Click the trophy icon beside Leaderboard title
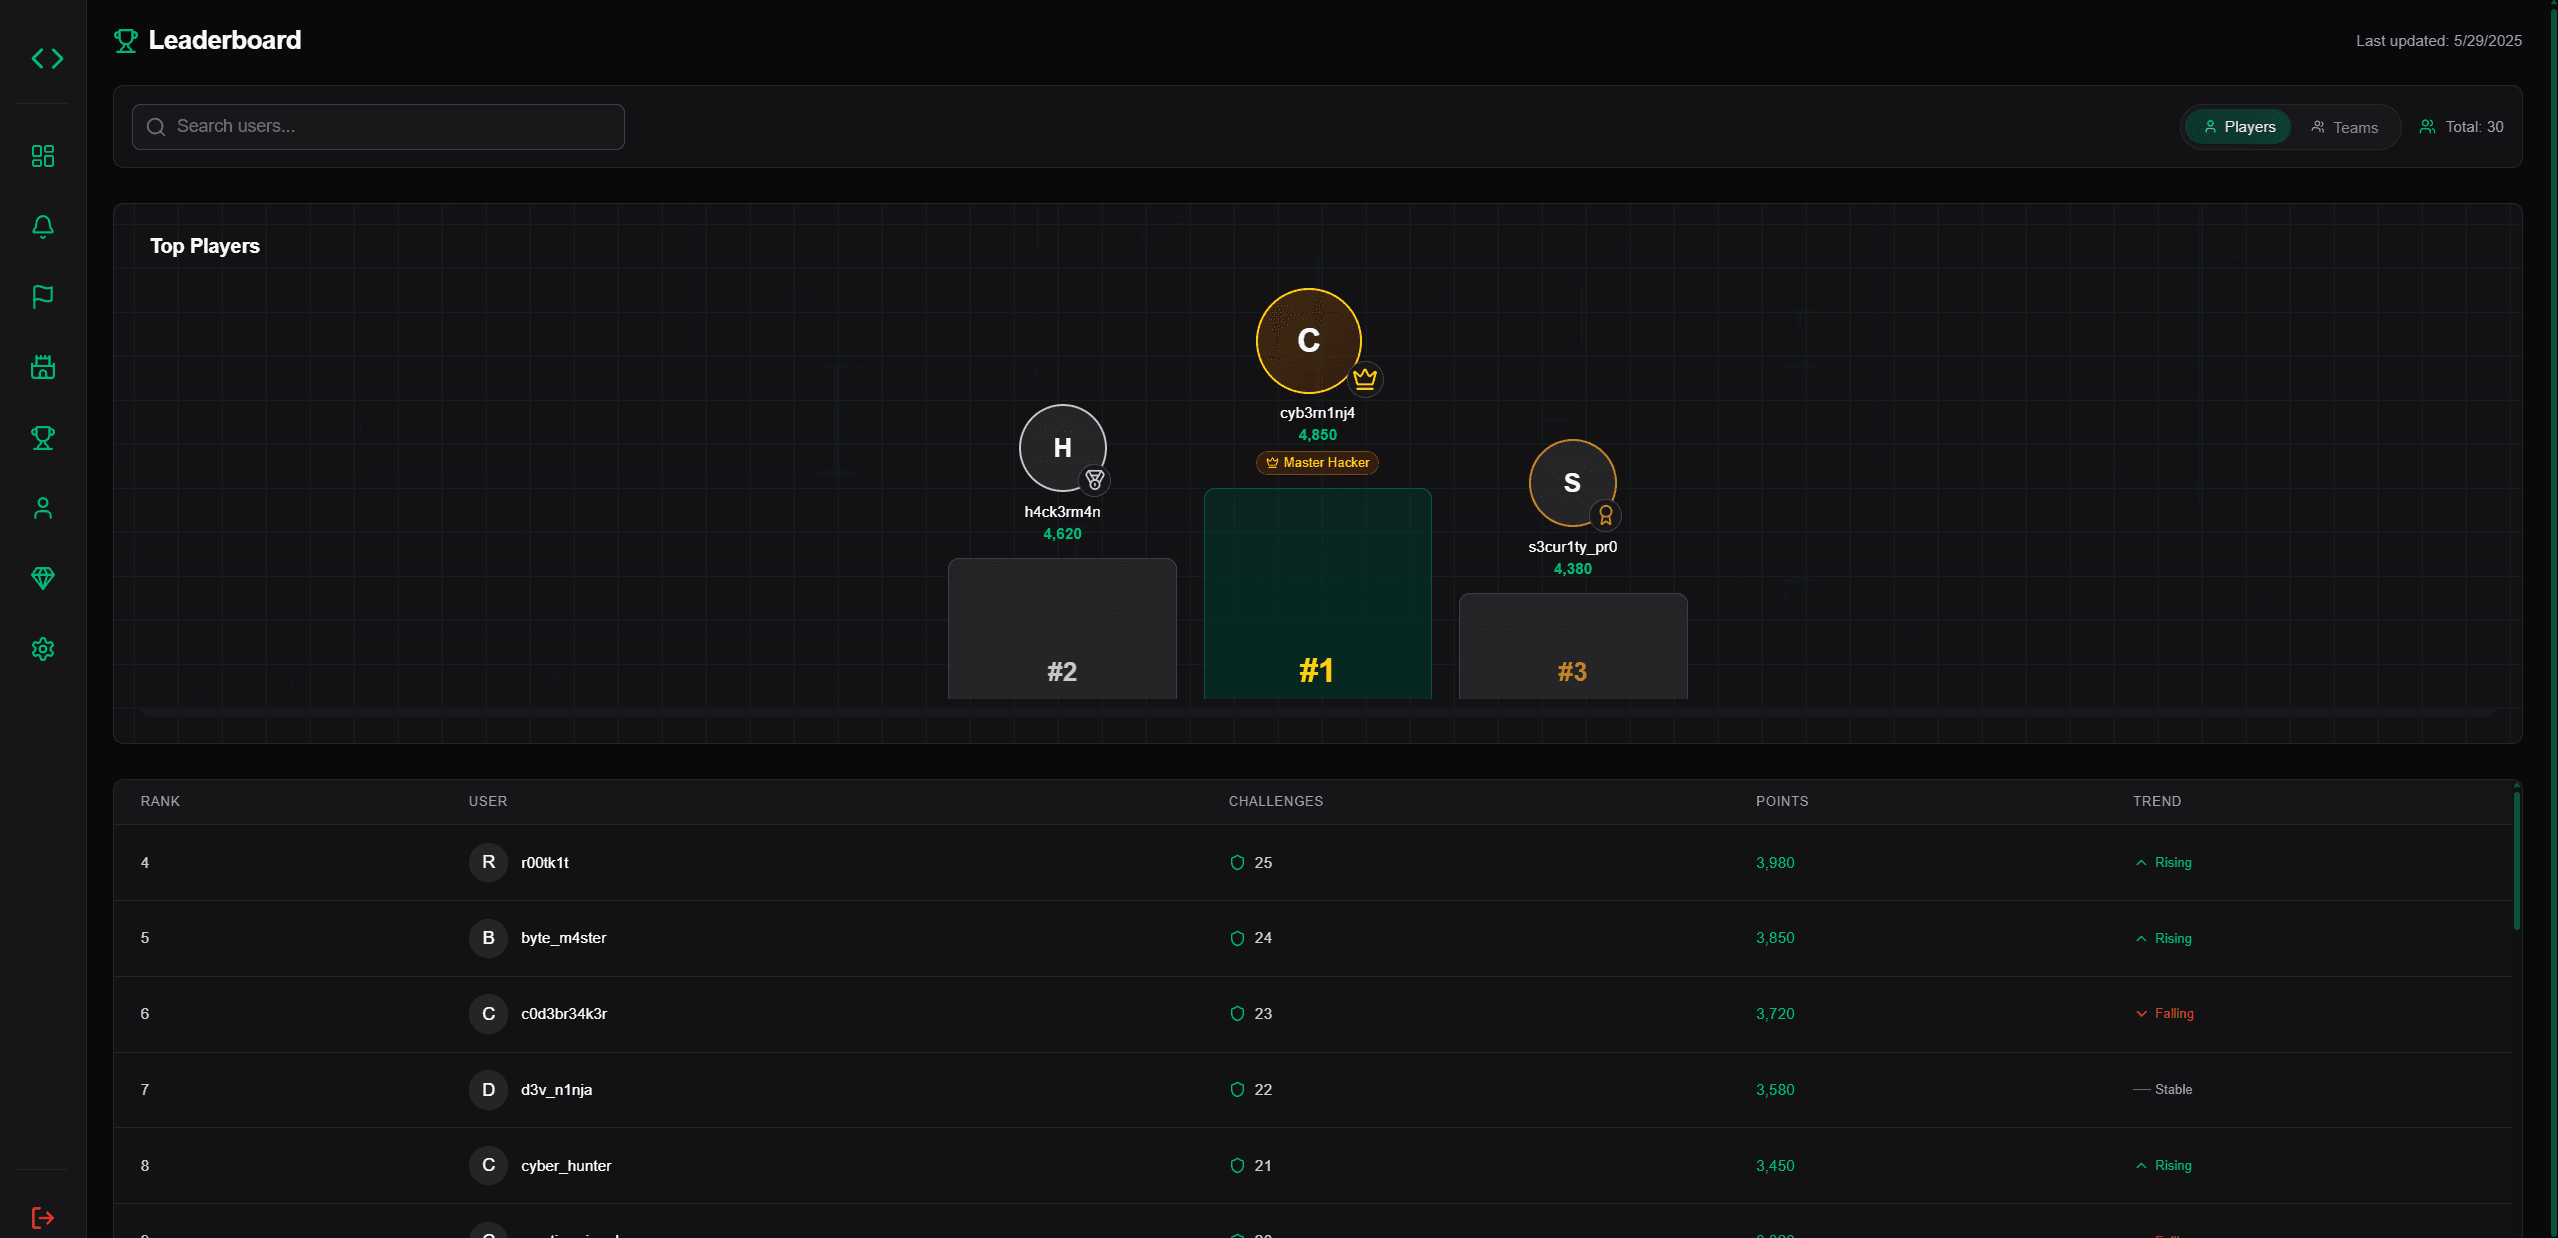Viewport: 2558px width, 1238px height. [126, 41]
